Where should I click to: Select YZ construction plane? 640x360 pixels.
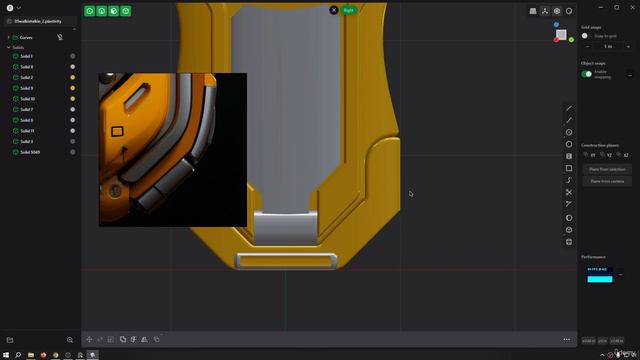[x=606, y=155]
